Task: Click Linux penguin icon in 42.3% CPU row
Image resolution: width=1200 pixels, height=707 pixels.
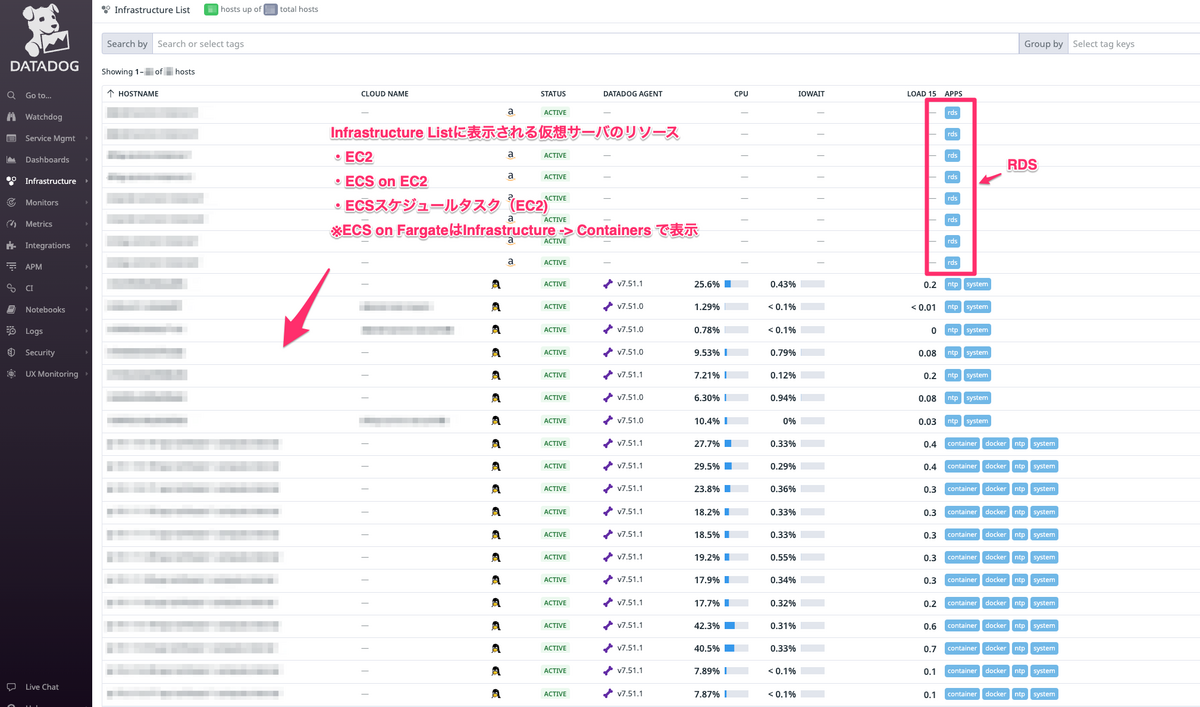Action: (495, 626)
